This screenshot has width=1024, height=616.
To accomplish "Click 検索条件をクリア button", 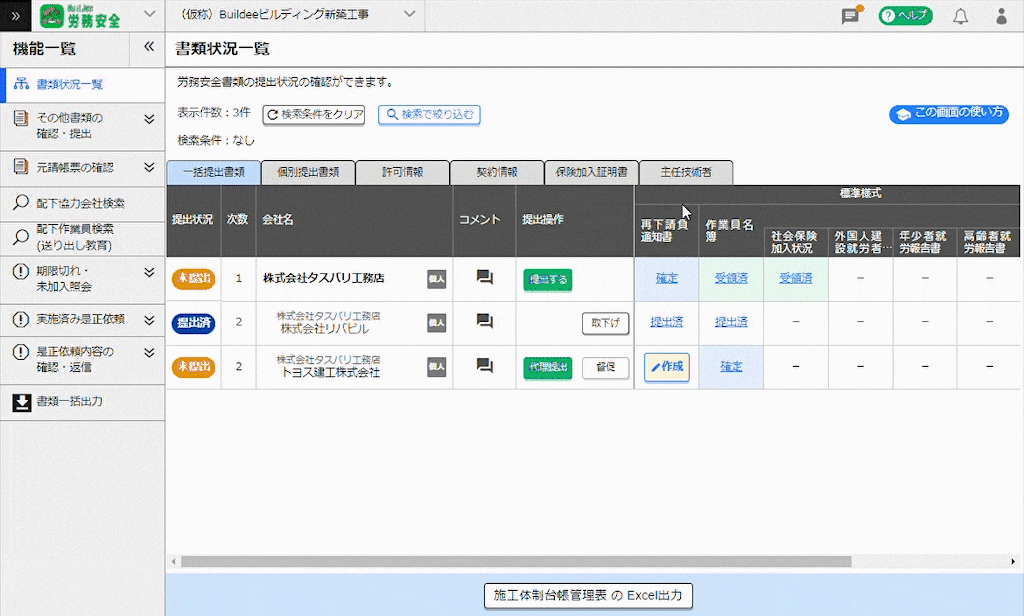I will [314, 115].
